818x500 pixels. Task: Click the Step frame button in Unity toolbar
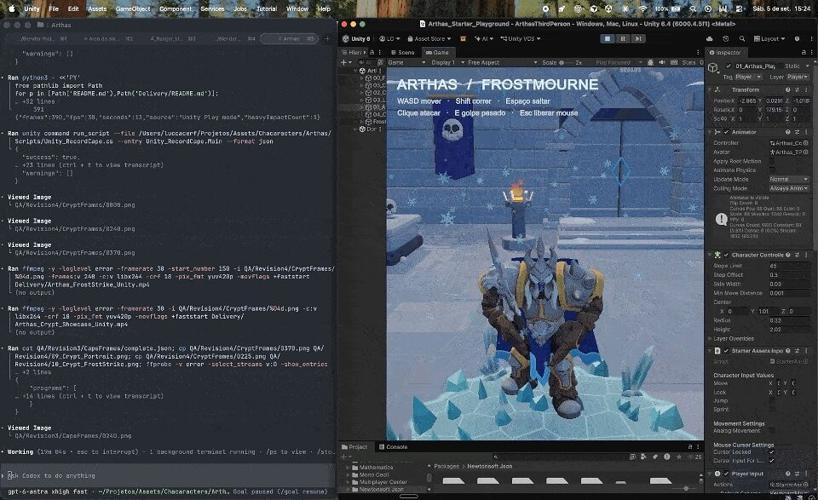(638, 39)
